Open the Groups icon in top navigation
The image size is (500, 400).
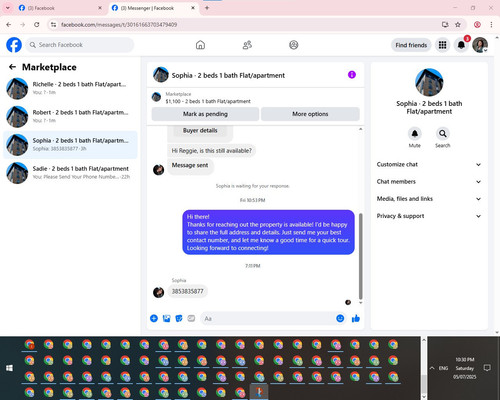click(x=294, y=45)
